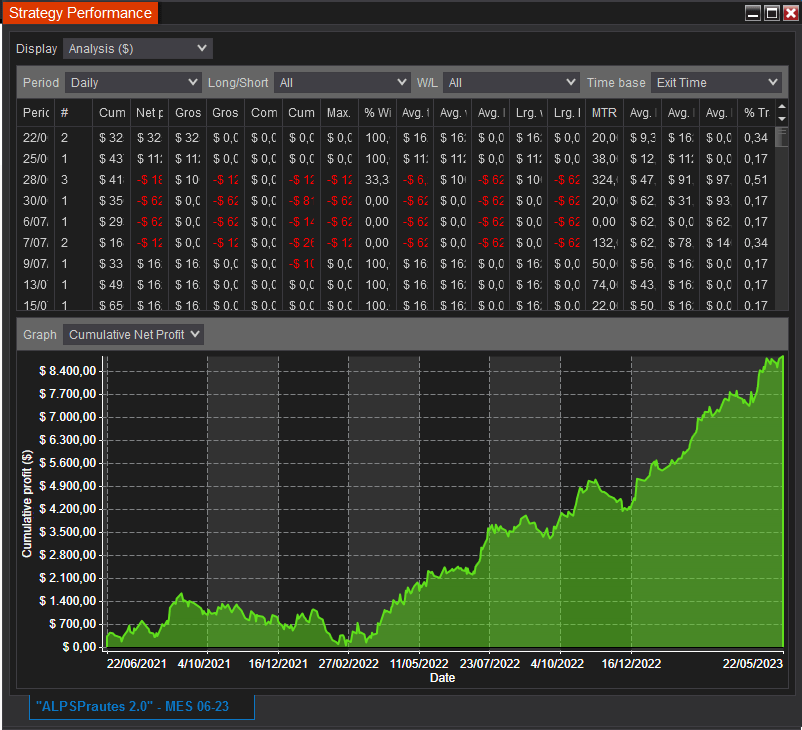The image size is (802, 730).
Task: Select the ALPSPrautes 2.0 MES 06-23 tab
Action: tap(142, 706)
